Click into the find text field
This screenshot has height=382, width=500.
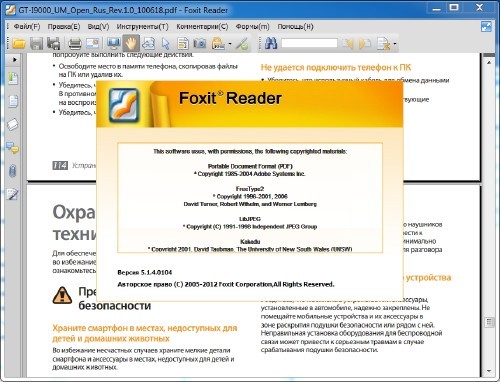[309, 43]
